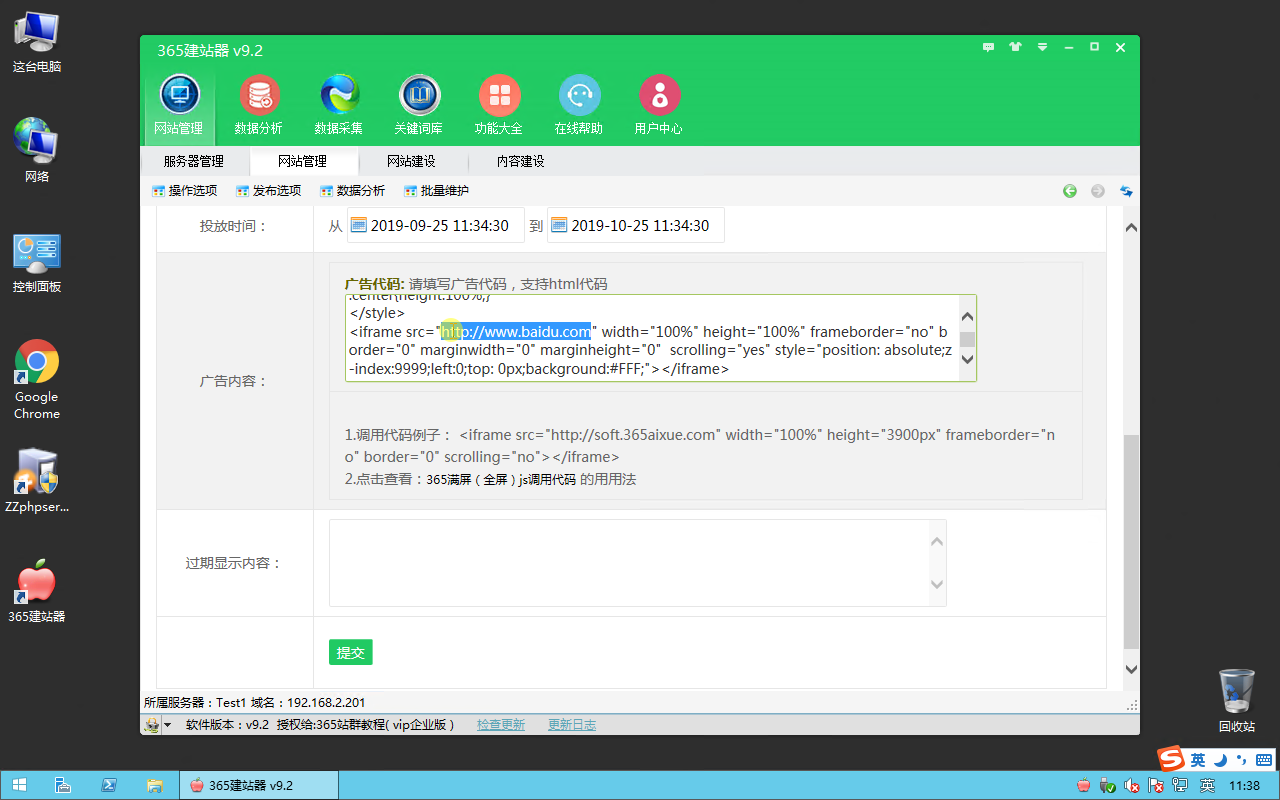Switch to the 网站管理 tab
The image size is (1280, 800).
point(303,161)
